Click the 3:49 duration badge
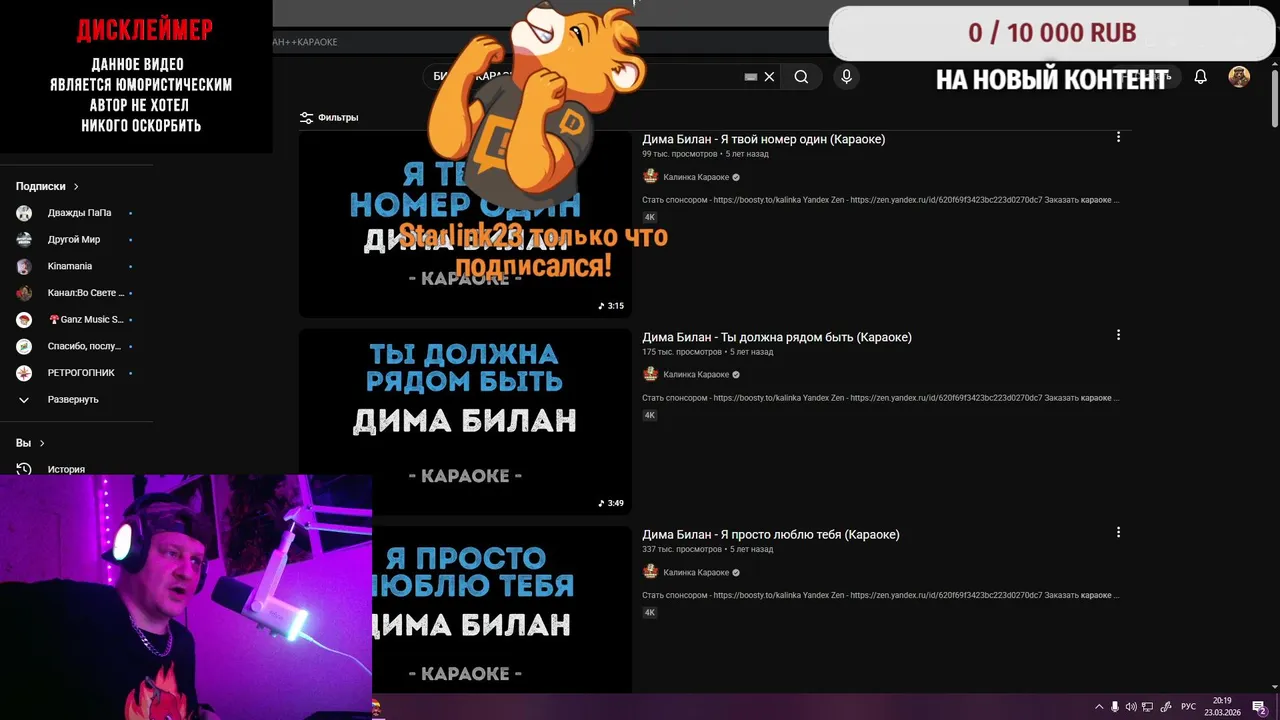The height and width of the screenshot is (720, 1280). pyautogui.click(x=611, y=503)
